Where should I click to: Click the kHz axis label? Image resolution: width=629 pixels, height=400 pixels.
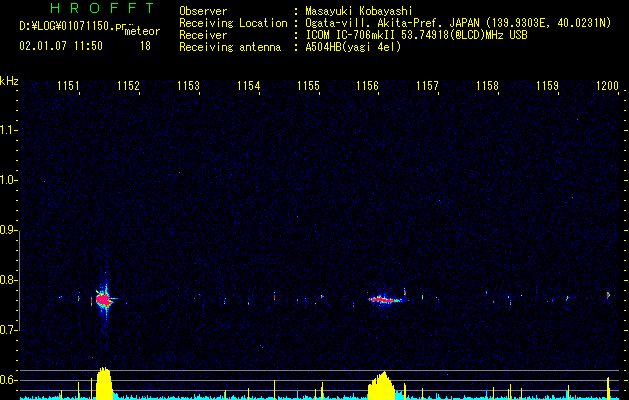(x=9, y=81)
